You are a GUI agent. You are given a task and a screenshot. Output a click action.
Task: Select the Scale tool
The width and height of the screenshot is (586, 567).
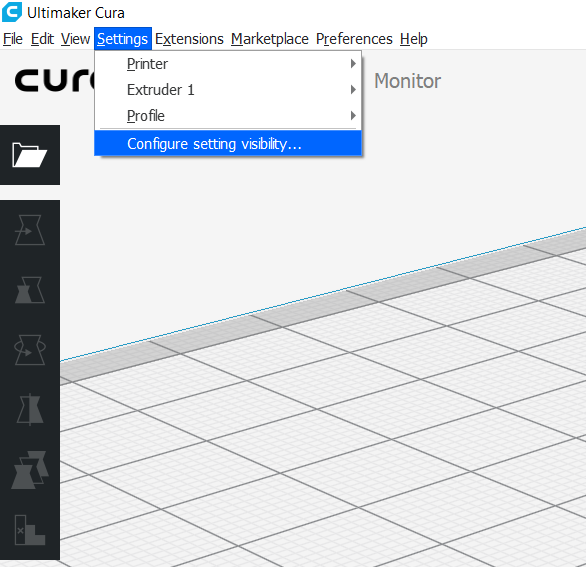[x=30, y=290]
